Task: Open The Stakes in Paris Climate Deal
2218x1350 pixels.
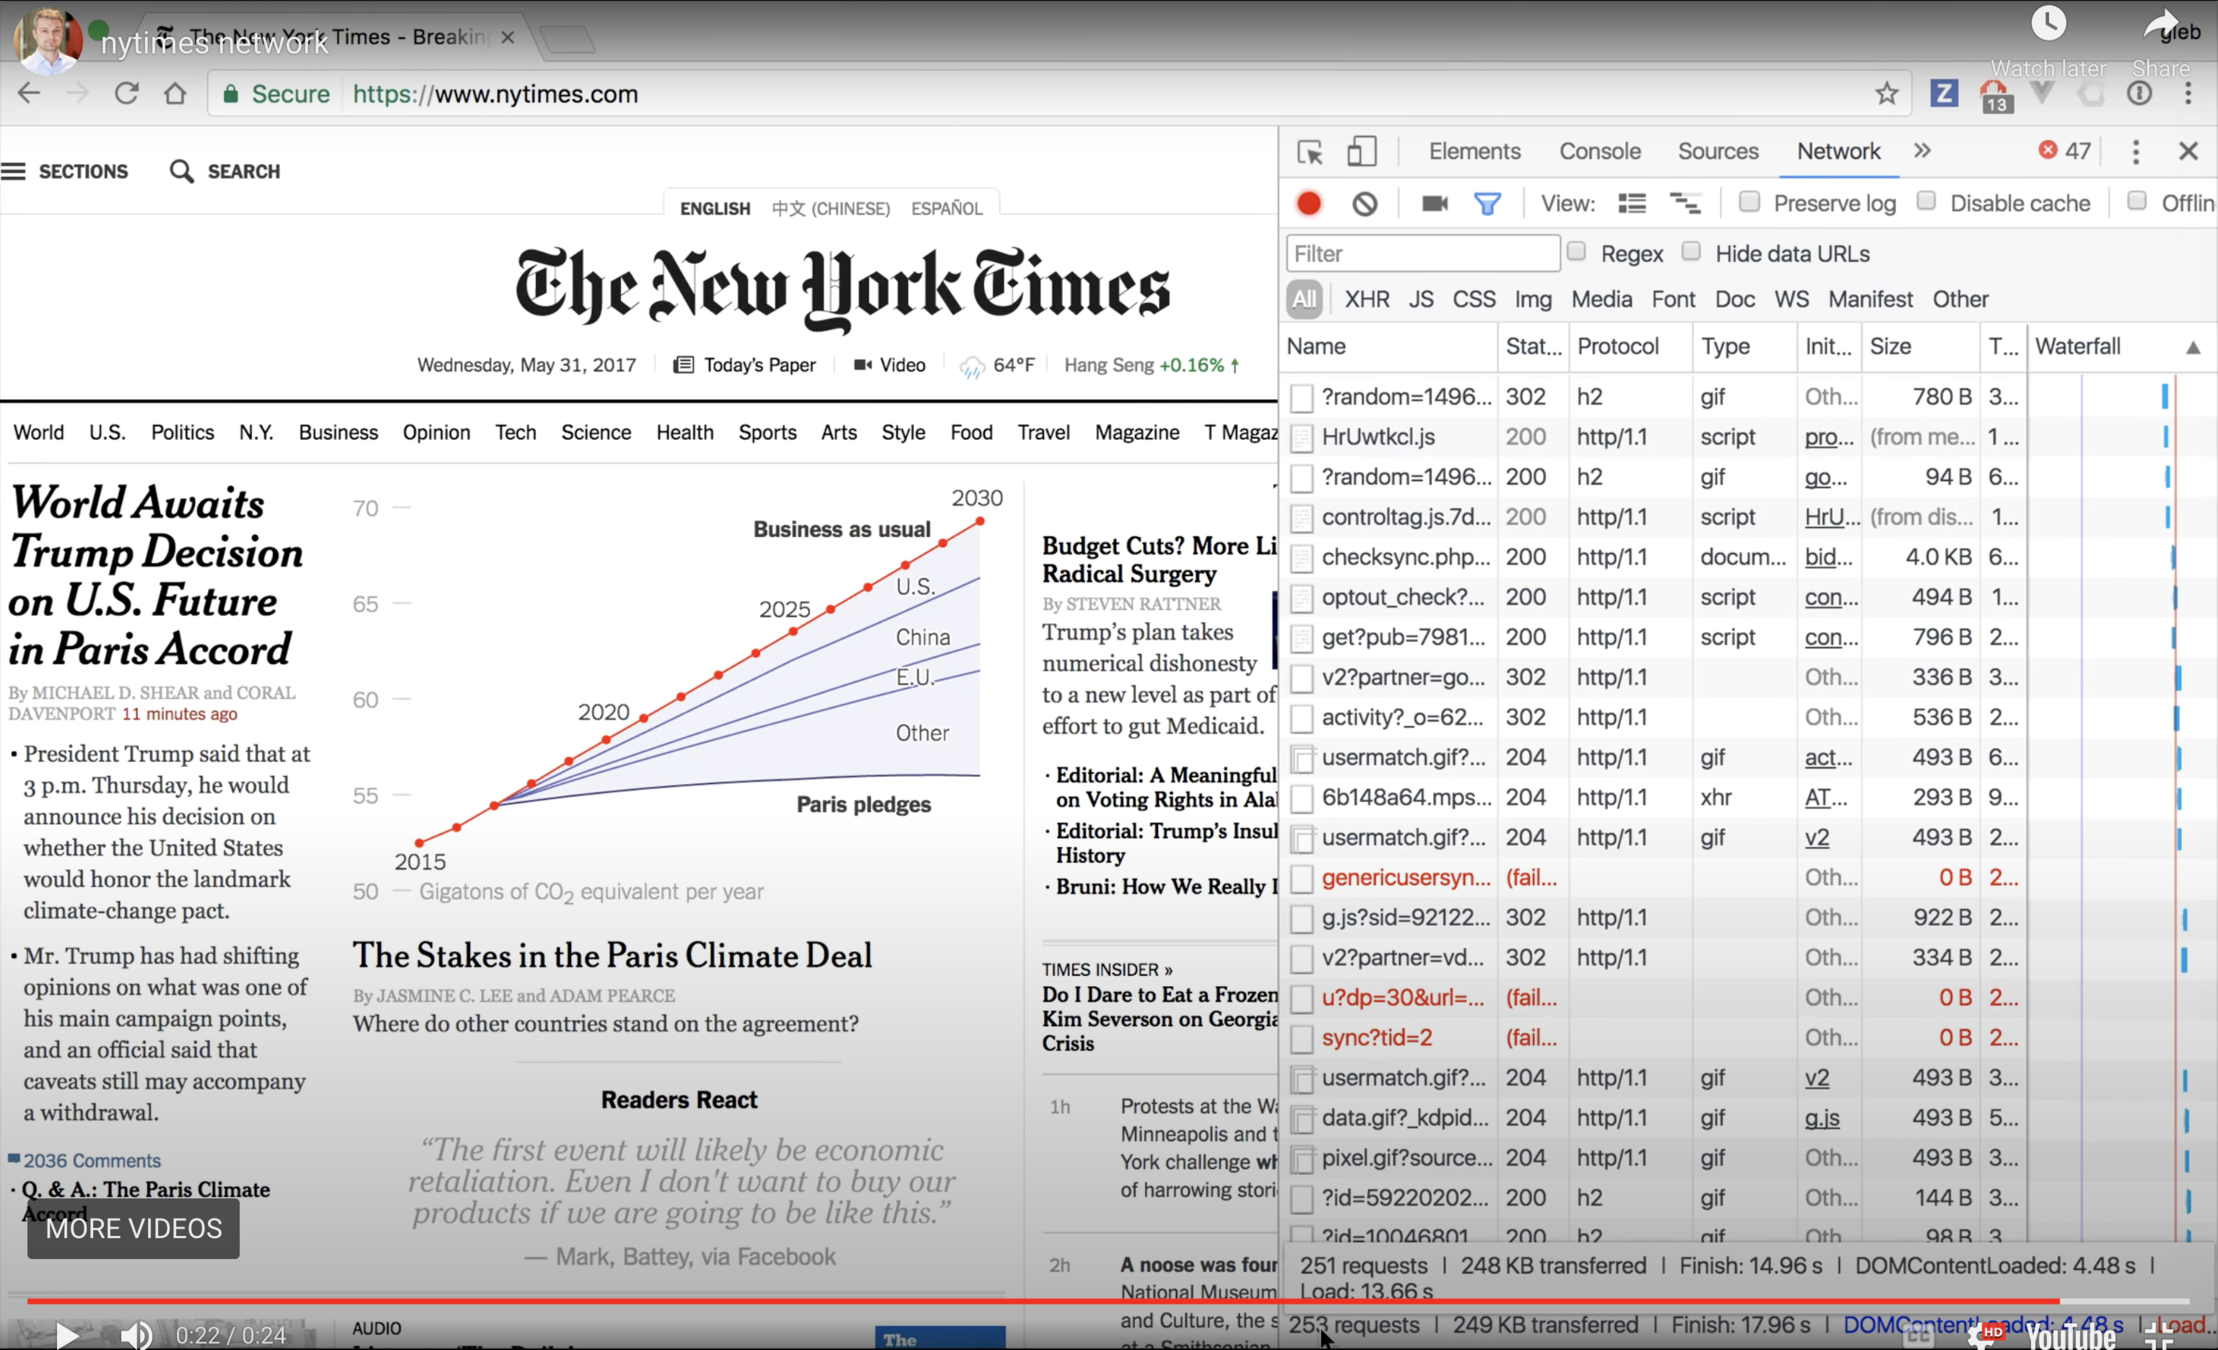Action: [612, 955]
